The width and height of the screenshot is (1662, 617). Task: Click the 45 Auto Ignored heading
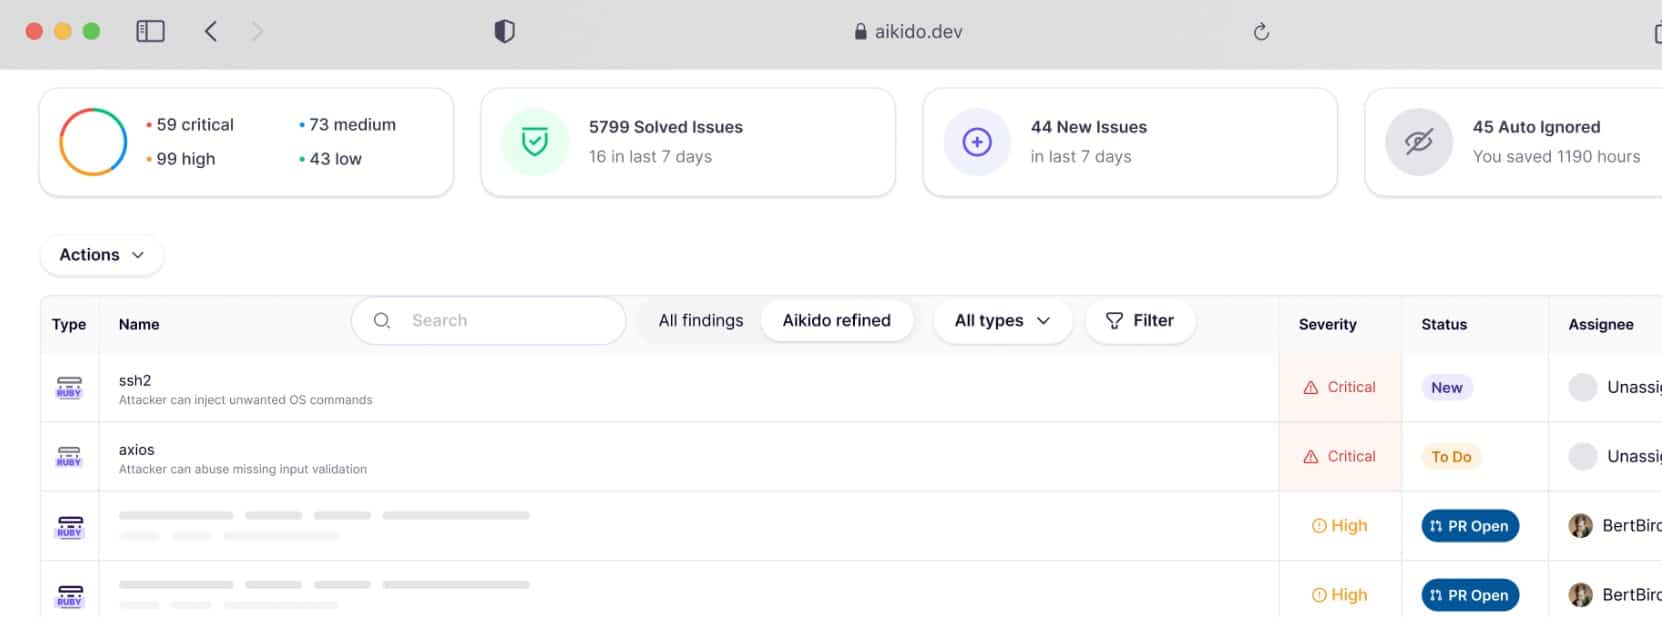tap(1536, 127)
